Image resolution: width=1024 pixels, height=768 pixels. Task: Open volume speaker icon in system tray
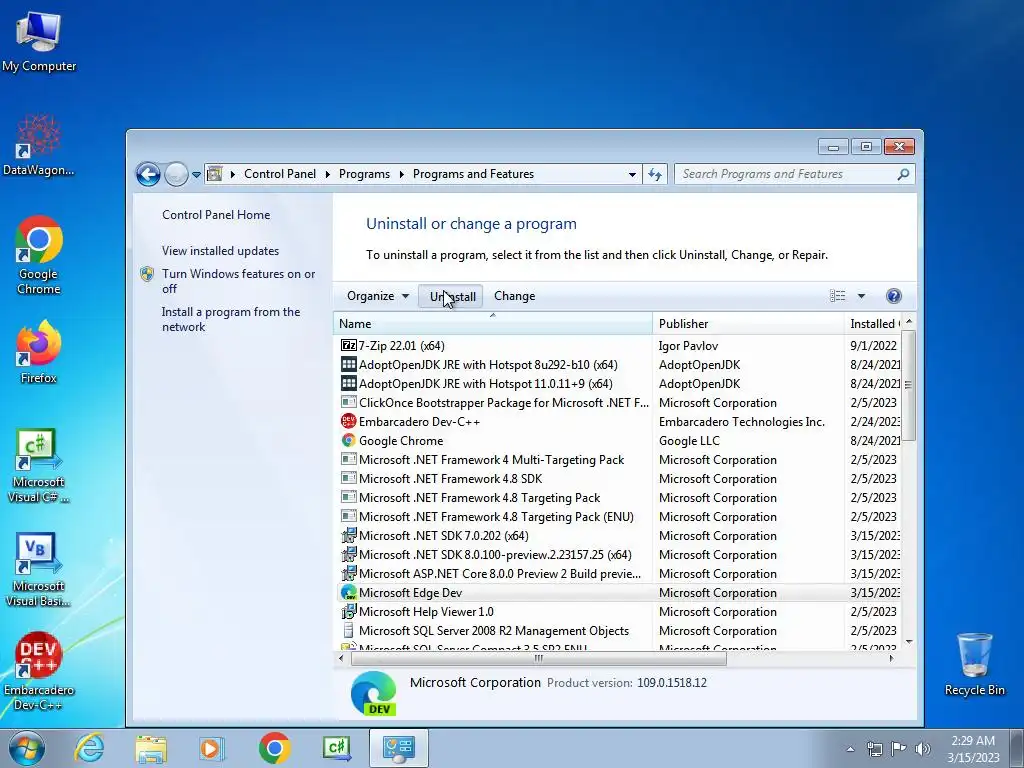923,749
